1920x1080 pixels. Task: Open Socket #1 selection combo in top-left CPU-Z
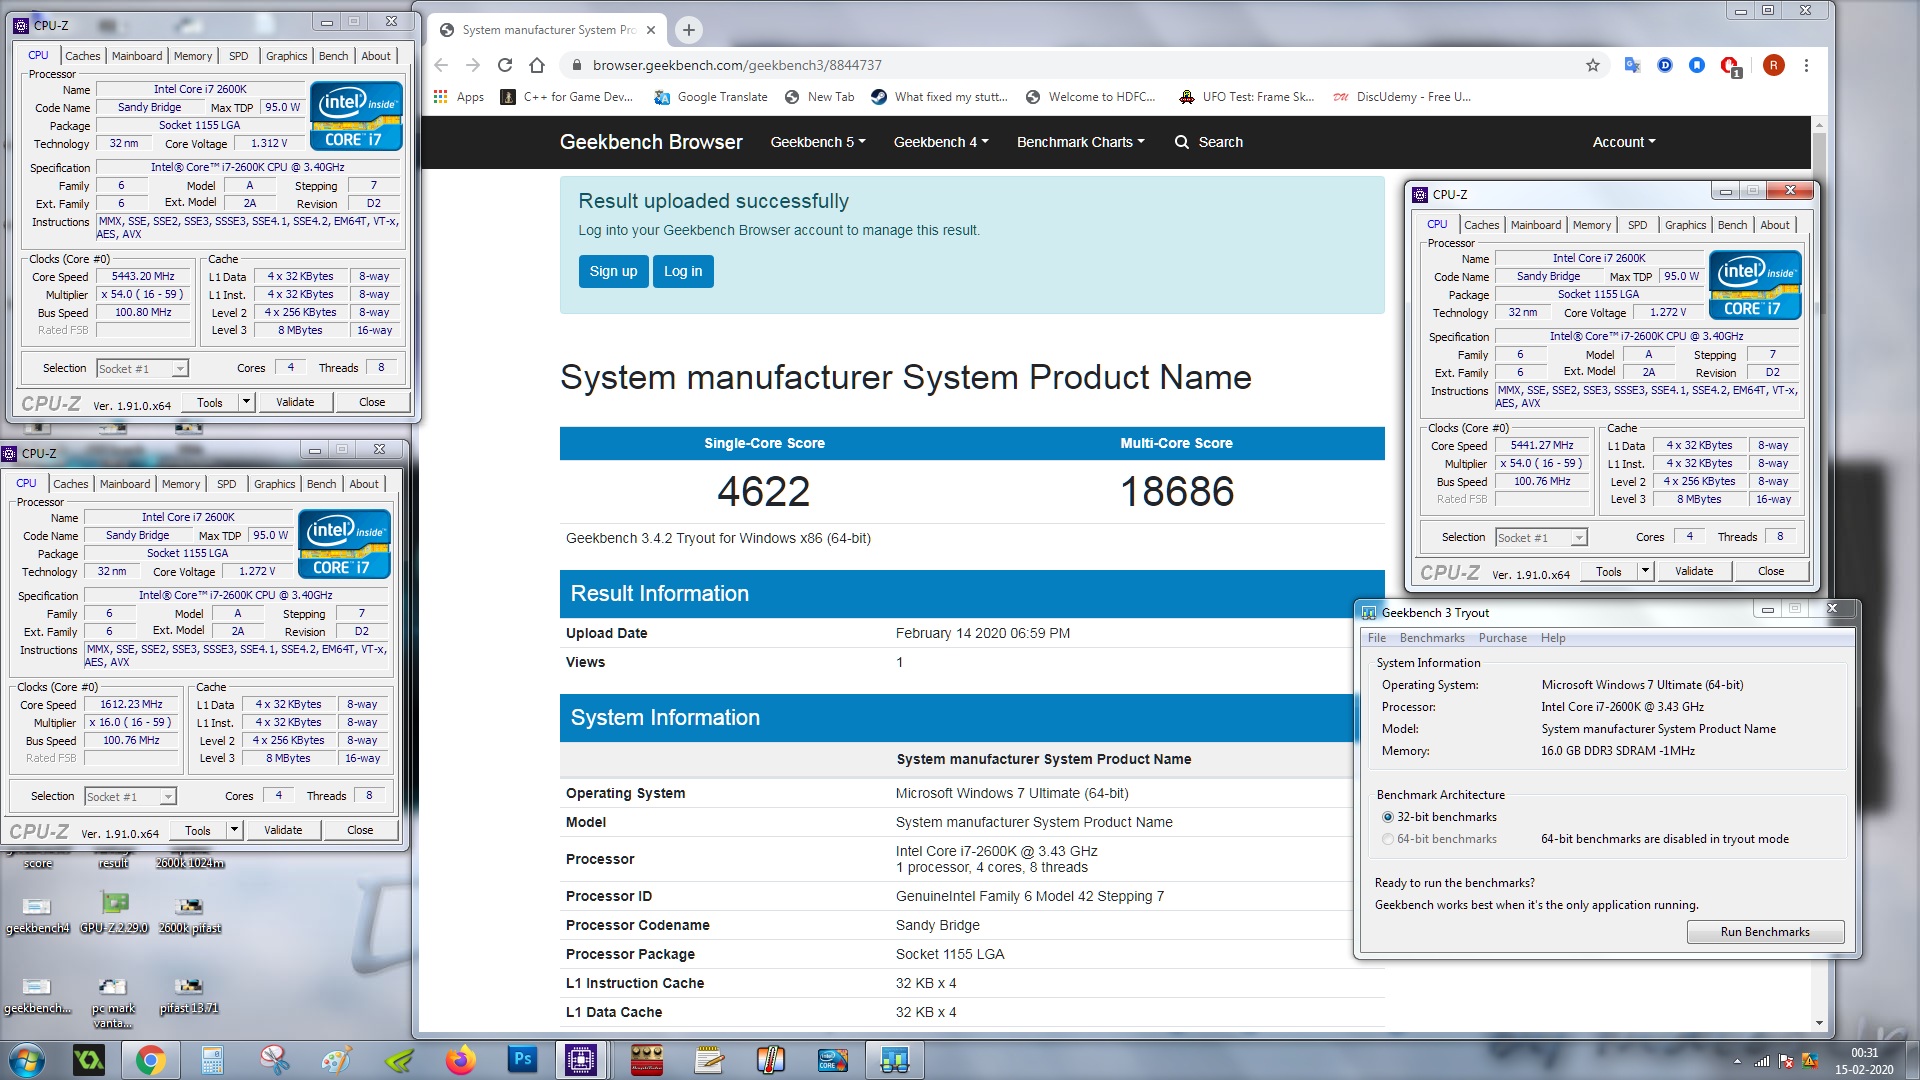tap(142, 368)
